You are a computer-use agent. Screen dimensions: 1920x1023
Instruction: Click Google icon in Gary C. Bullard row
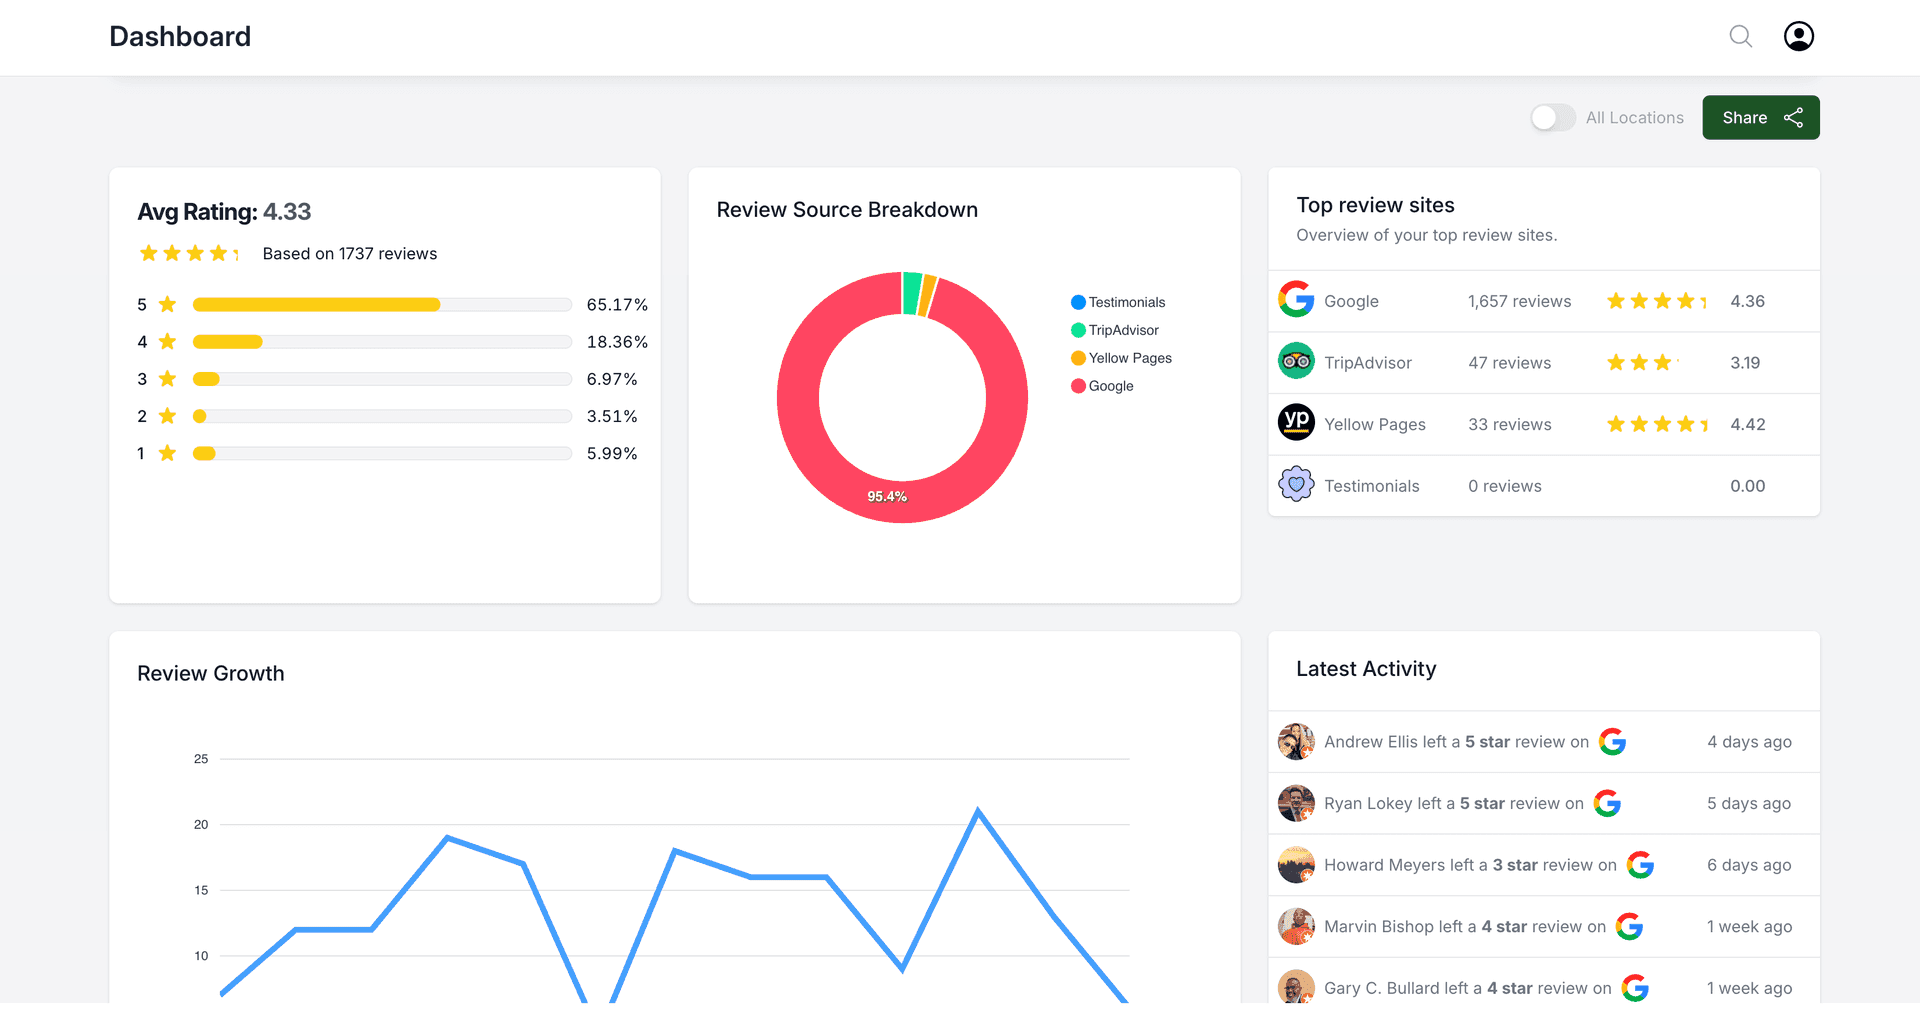[x=1635, y=988]
